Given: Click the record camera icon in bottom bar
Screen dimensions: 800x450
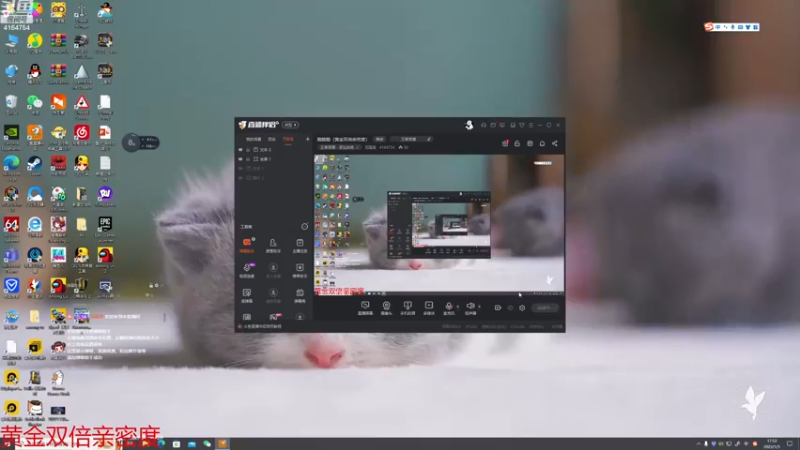Looking at the screenshot, I should point(497,308).
